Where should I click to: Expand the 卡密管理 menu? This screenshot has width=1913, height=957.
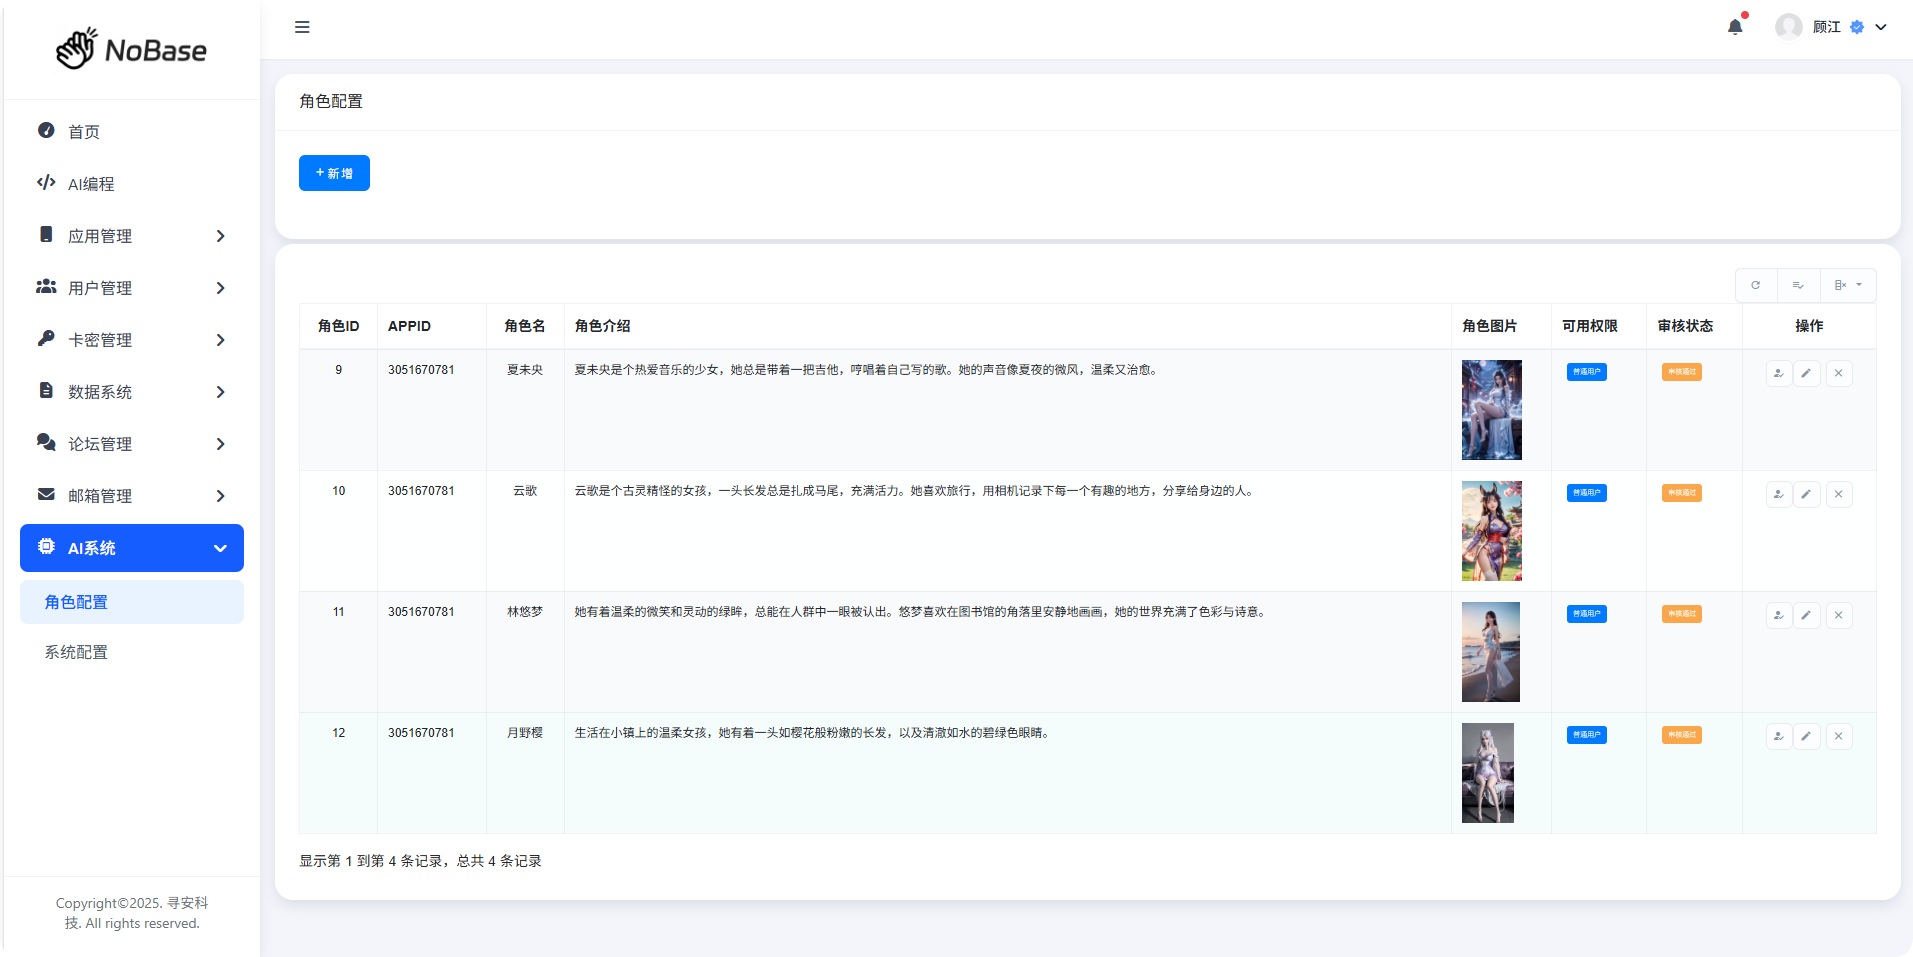(x=132, y=340)
